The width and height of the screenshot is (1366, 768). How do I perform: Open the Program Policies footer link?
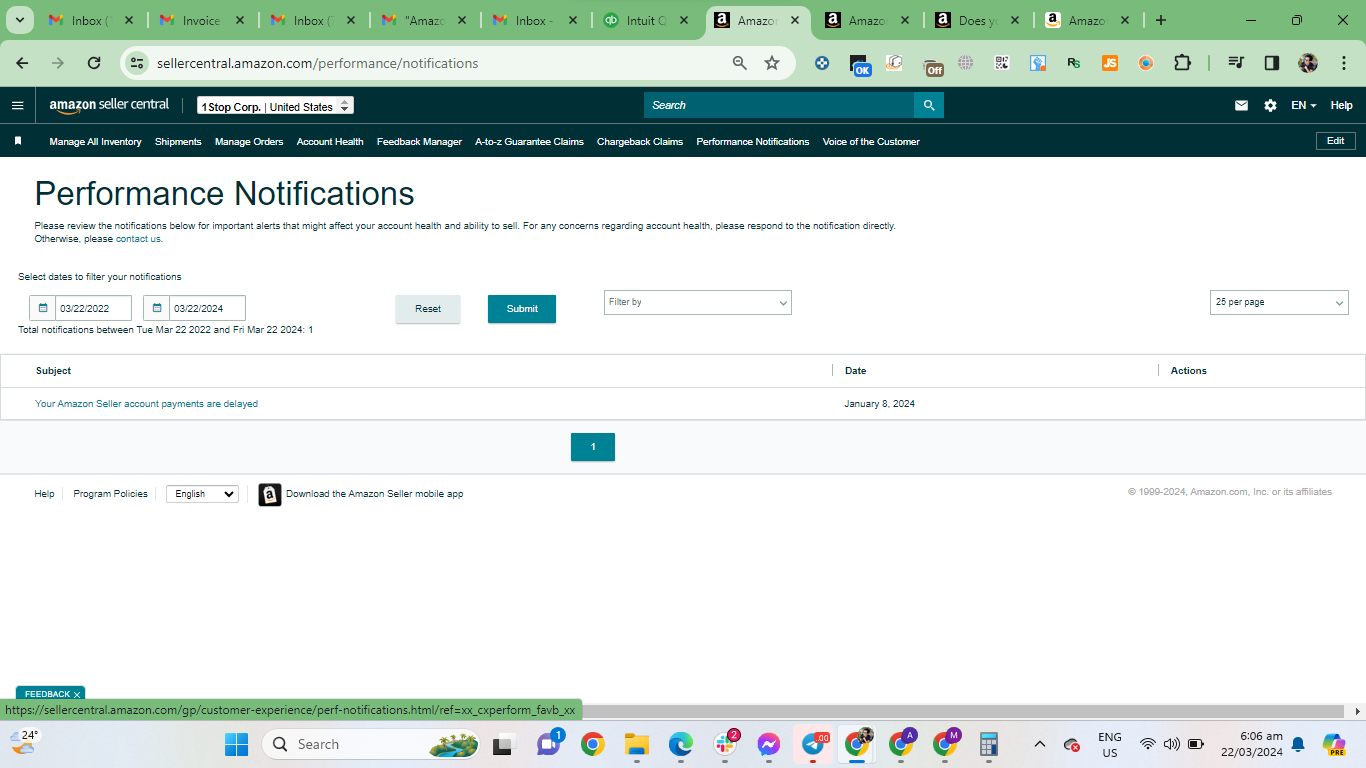tap(110, 494)
